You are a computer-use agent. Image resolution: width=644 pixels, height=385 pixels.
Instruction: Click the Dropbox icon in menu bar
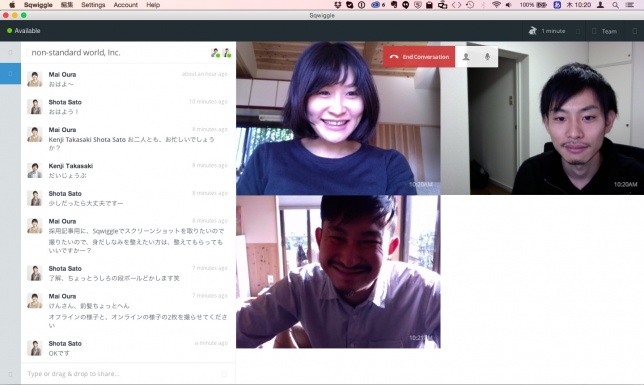tap(338, 5)
